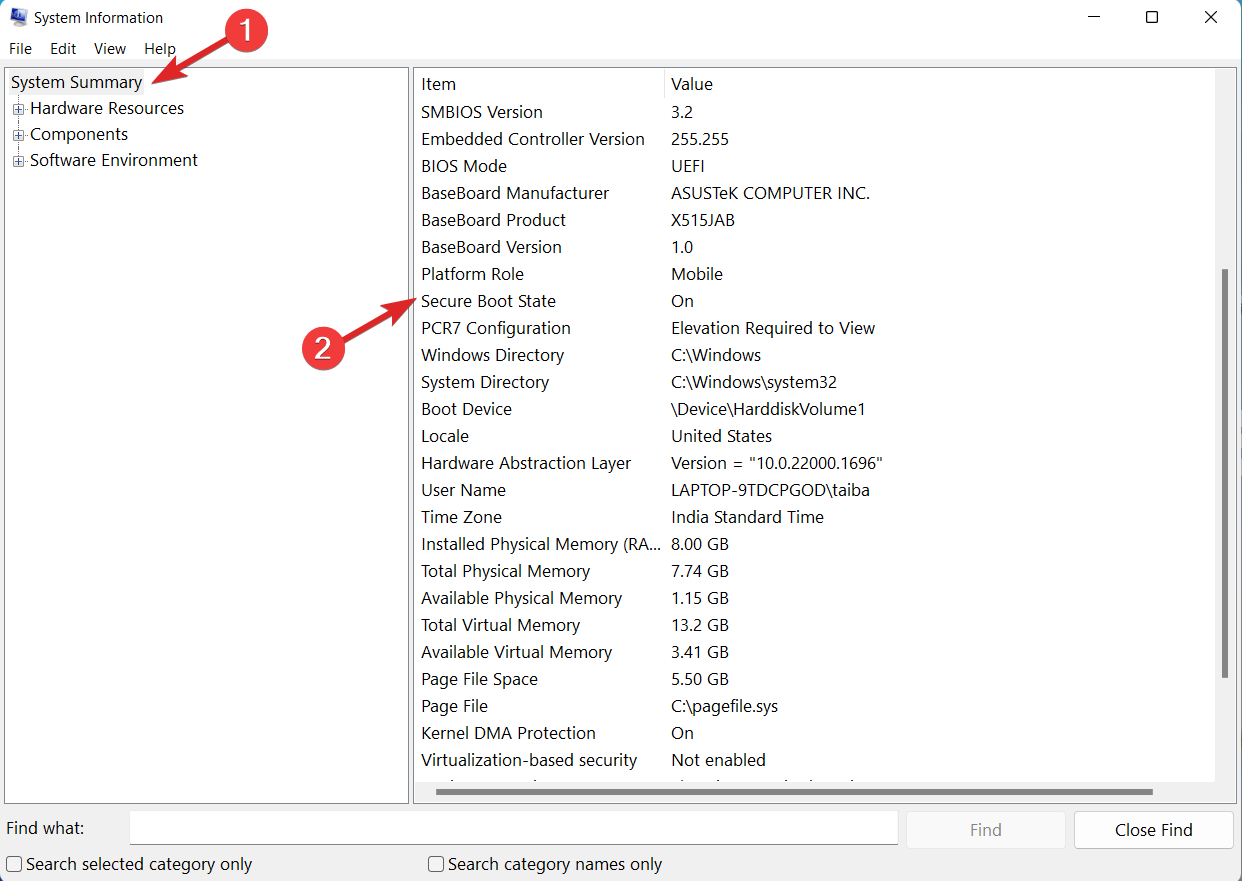Enable Search selected category only checkbox
Image resolution: width=1242 pixels, height=881 pixels.
(x=14, y=864)
